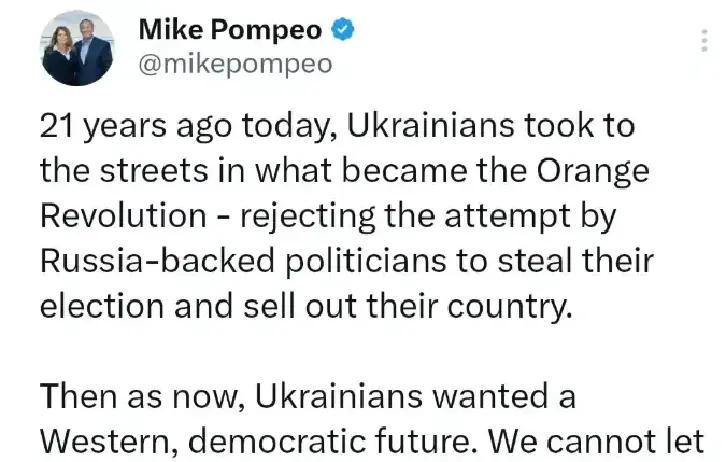Open Mike Pompeo's round profile picture

77,49
